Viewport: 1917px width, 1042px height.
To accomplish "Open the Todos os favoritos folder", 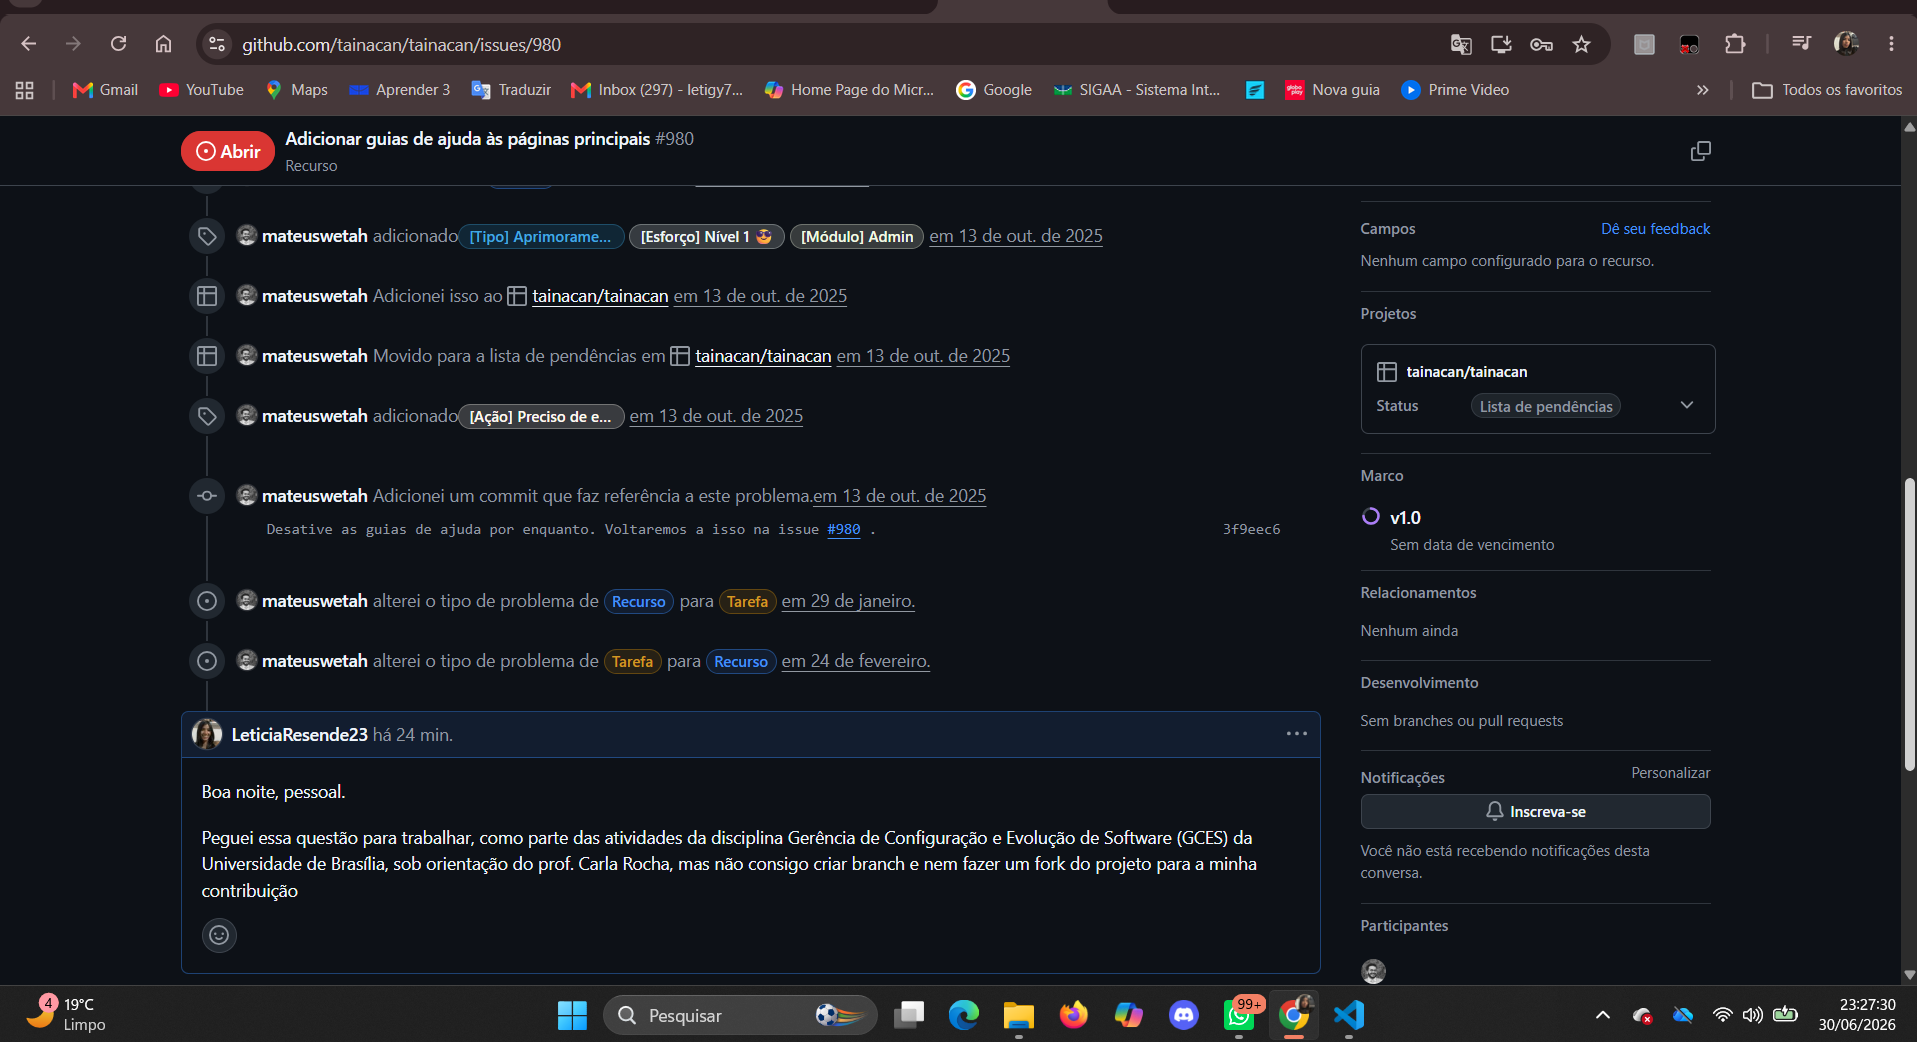I will point(1827,90).
